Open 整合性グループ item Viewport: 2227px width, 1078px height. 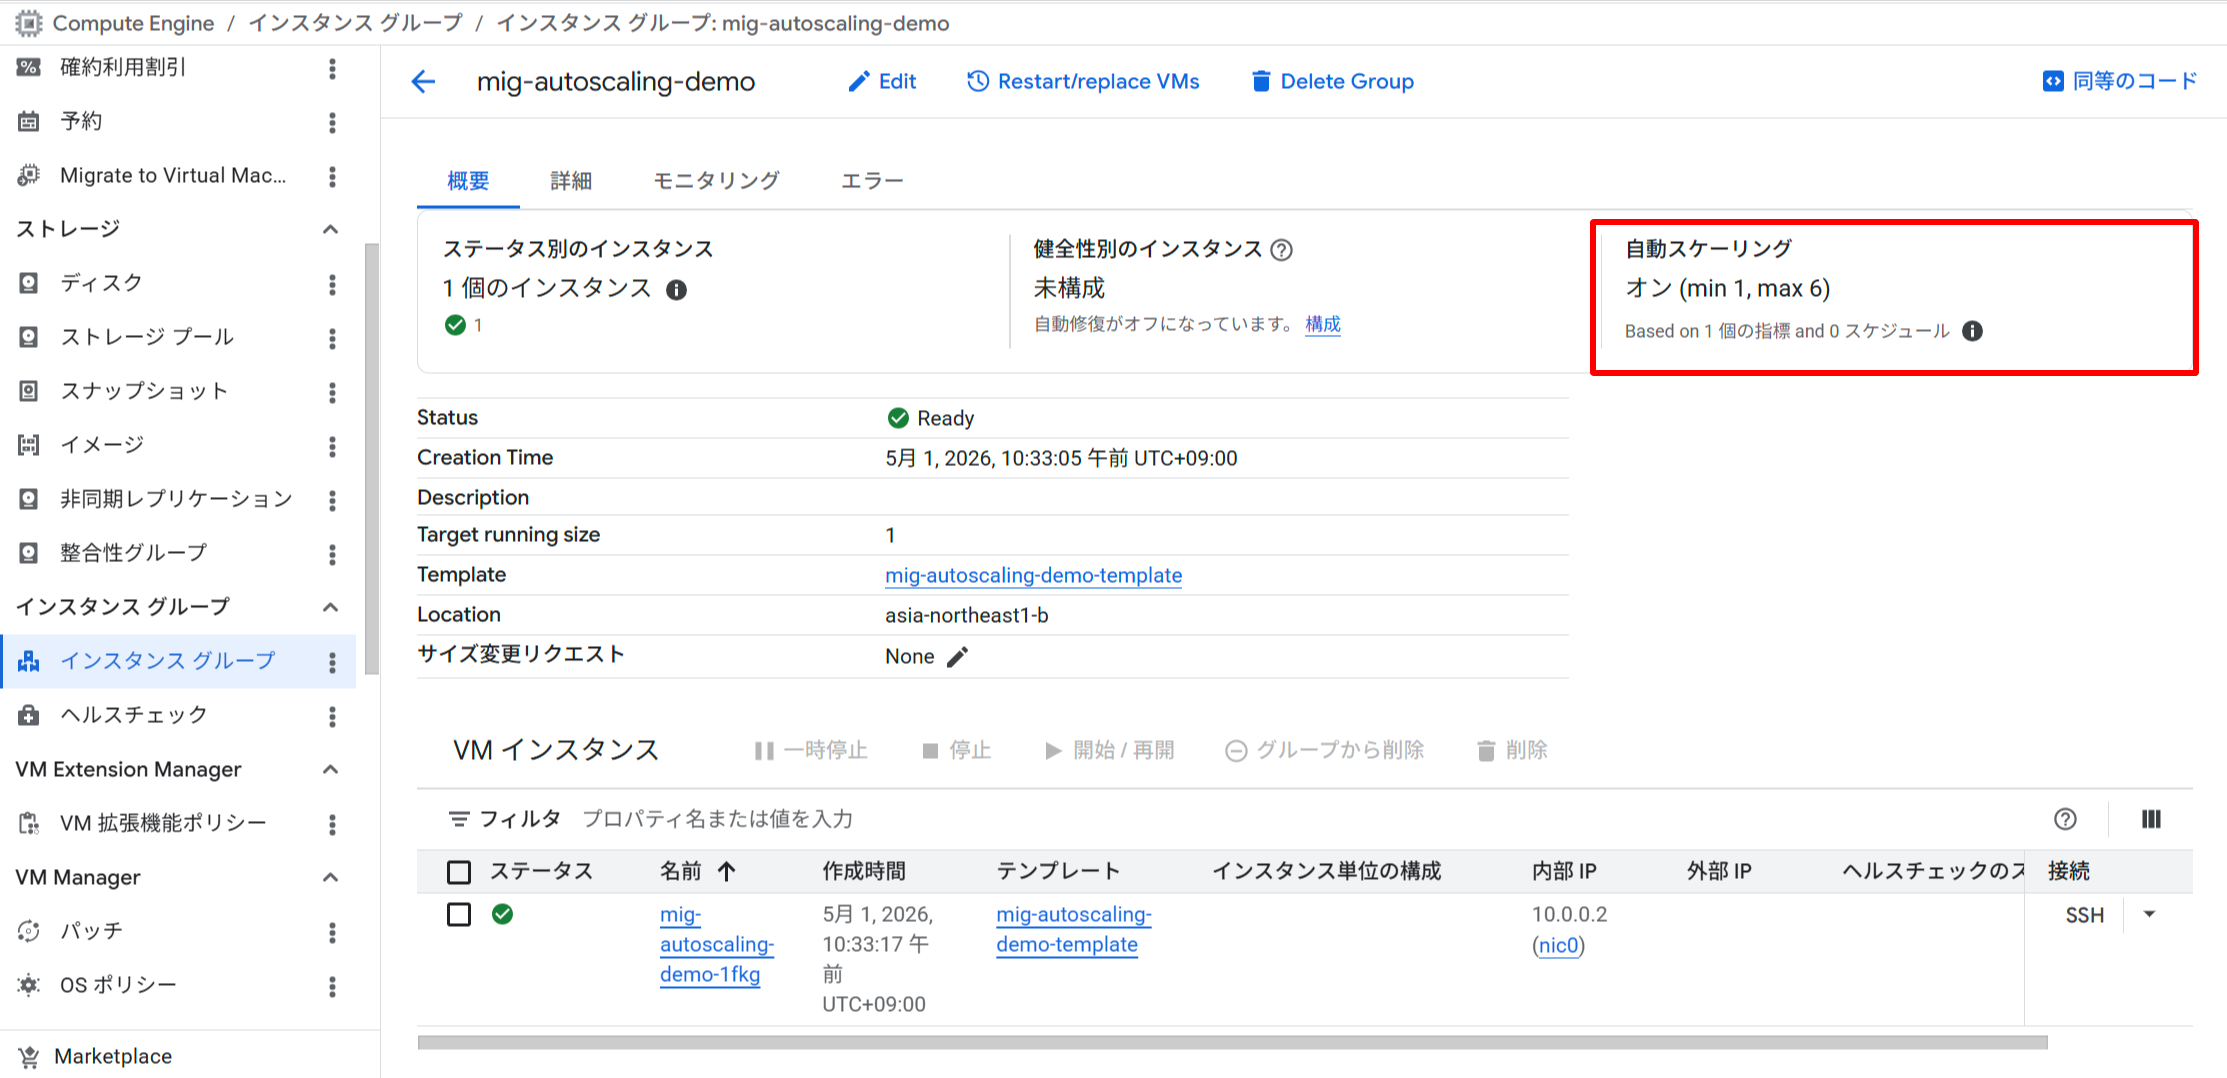134,553
